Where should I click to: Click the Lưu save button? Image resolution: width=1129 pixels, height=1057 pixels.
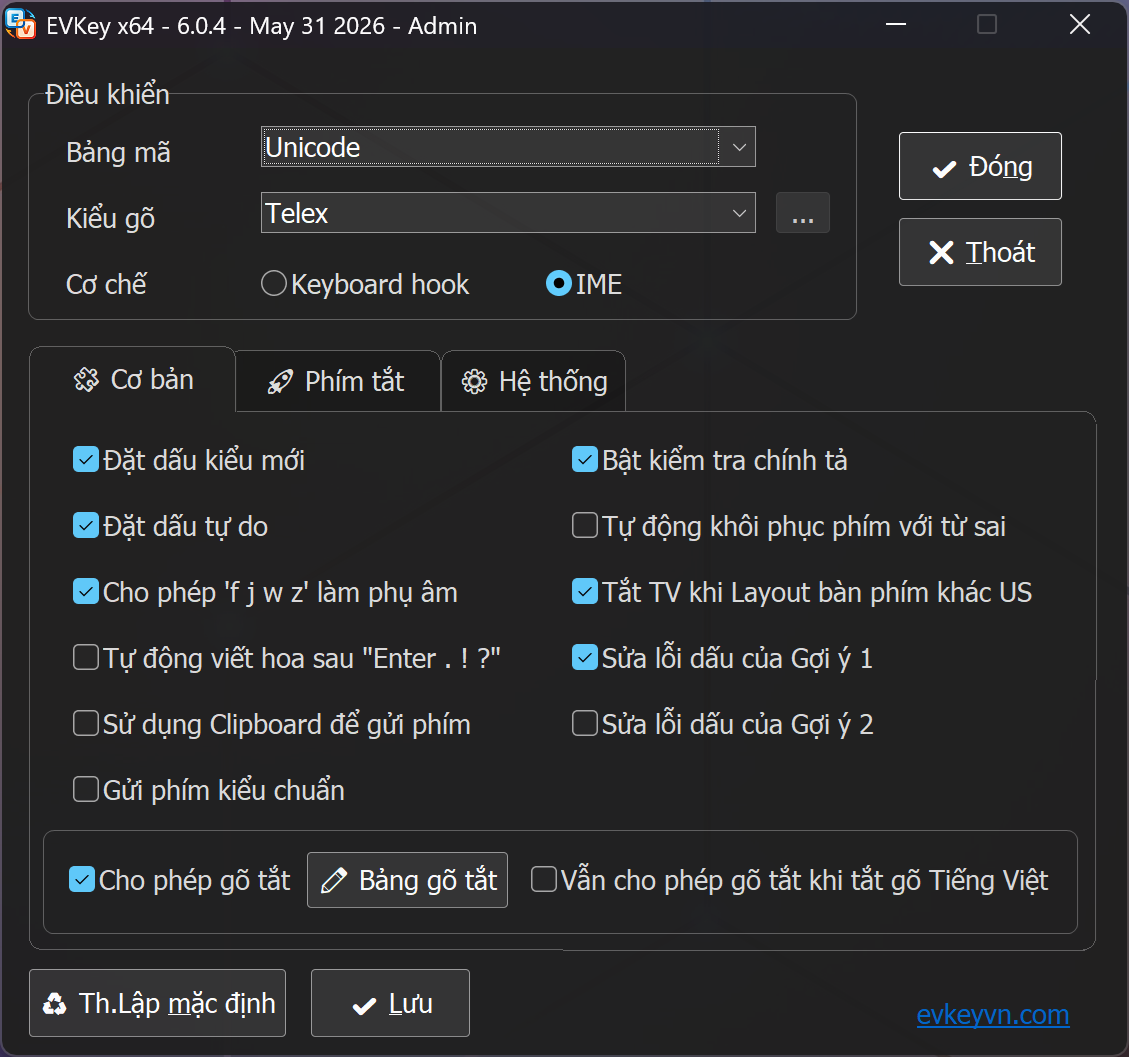[x=390, y=1003]
